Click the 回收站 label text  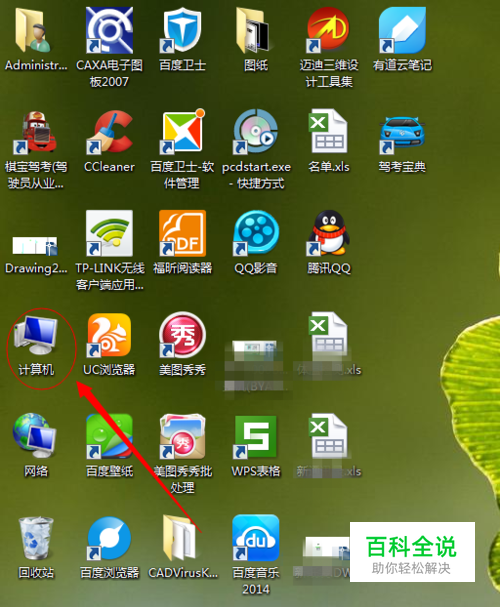tap(36, 573)
